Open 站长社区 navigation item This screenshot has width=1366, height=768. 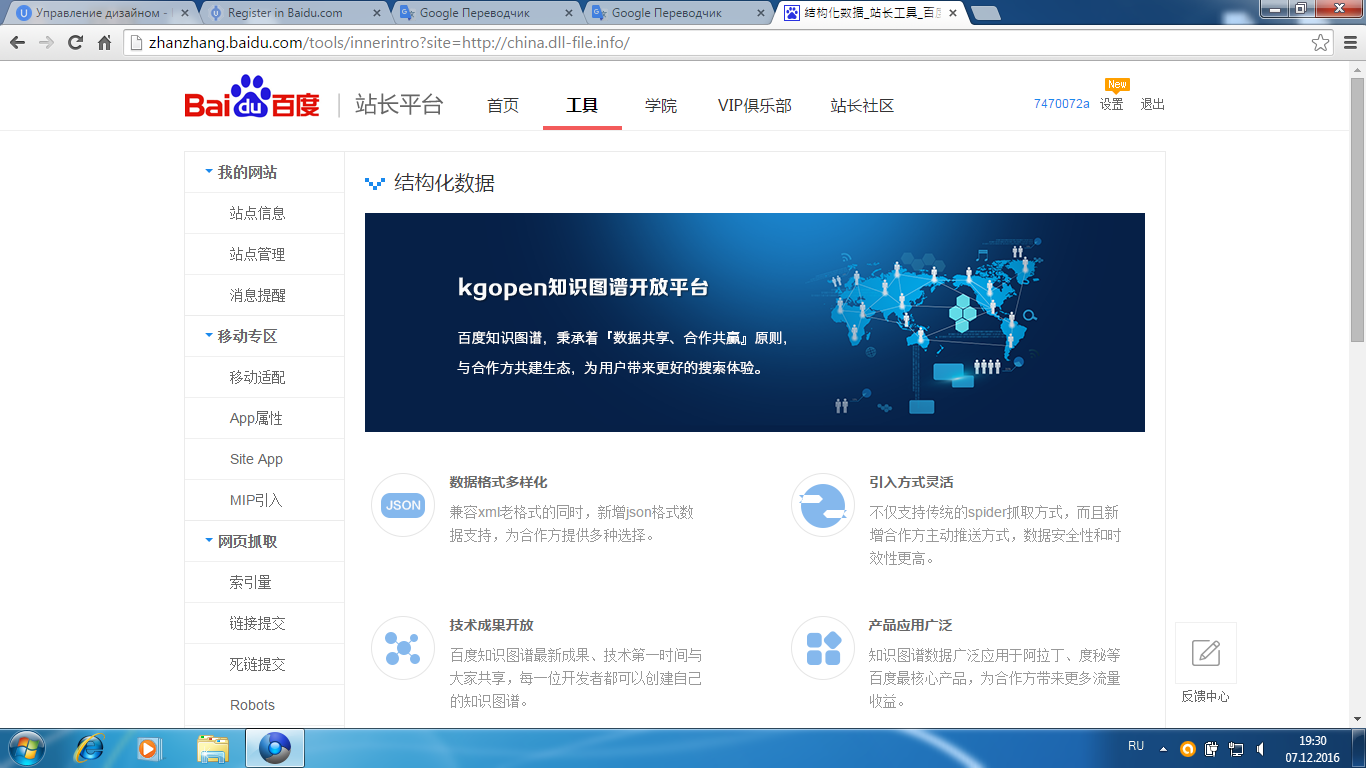(x=862, y=105)
